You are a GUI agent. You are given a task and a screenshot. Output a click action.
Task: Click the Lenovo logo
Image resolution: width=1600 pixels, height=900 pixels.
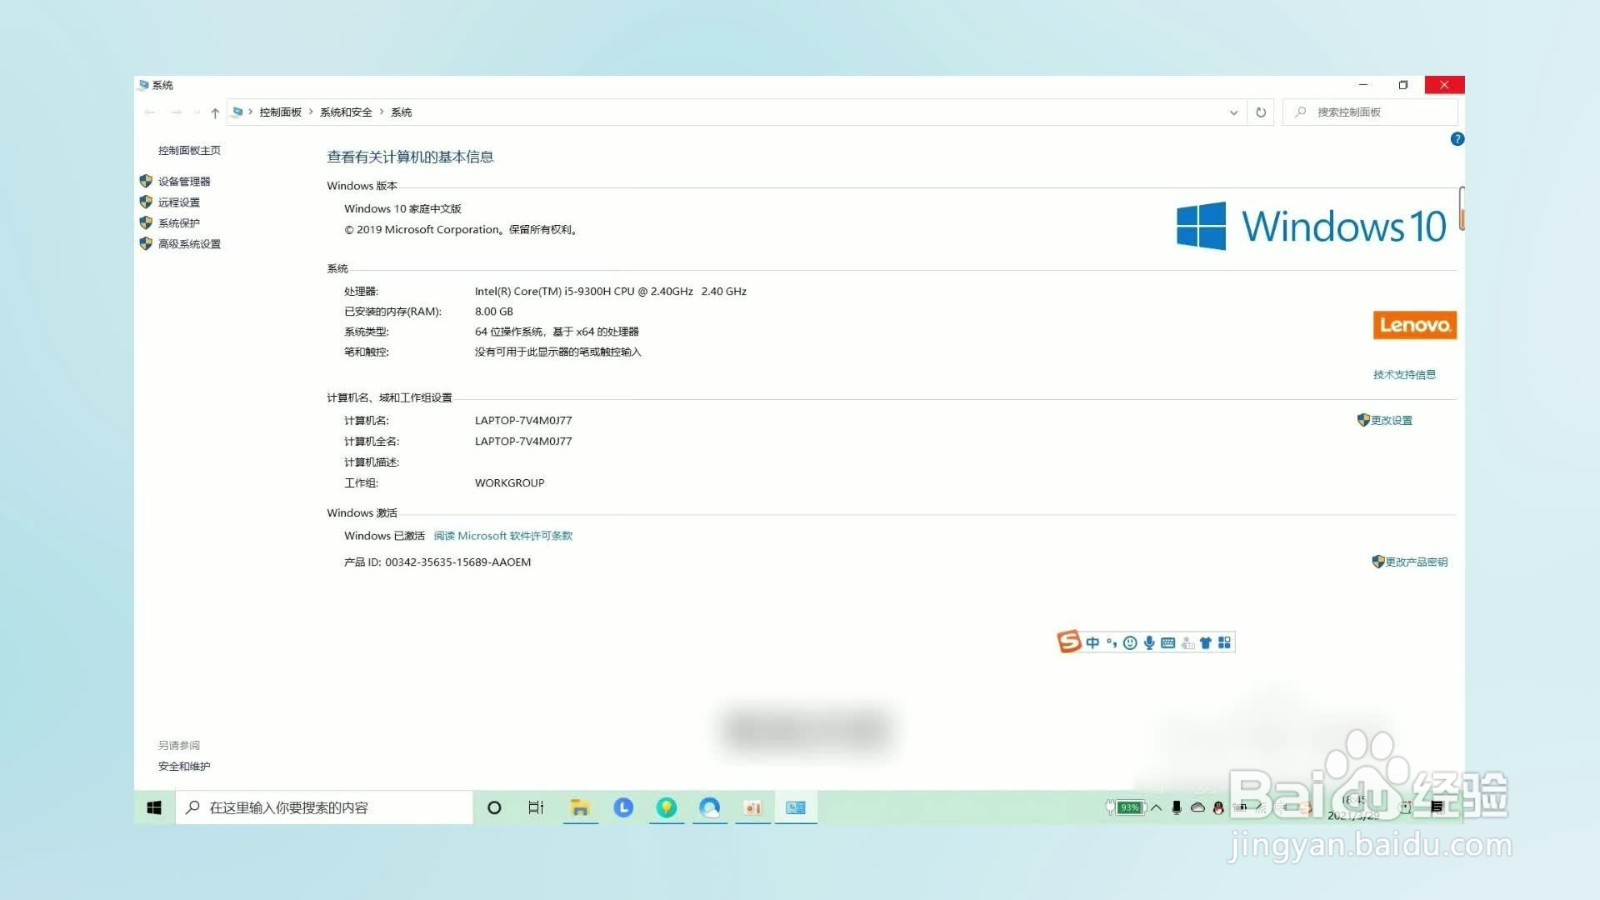tap(1414, 325)
